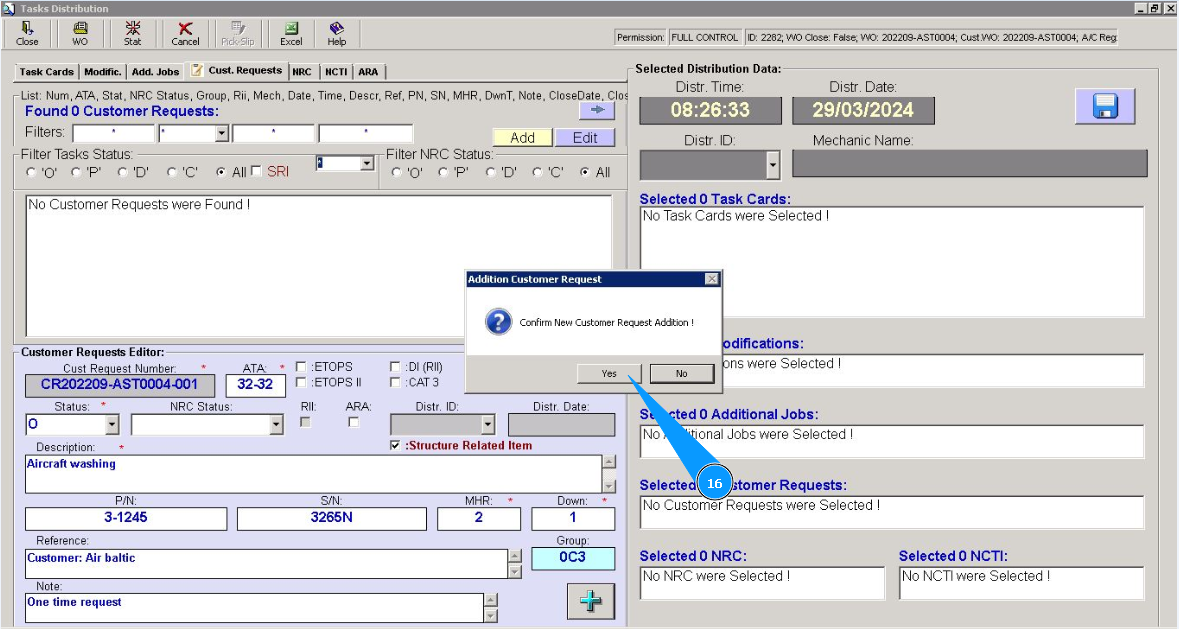Viewport: 1179px width, 629px height.
Task: Select 'D' in Filter NRC Status
Action: pos(490,172)
